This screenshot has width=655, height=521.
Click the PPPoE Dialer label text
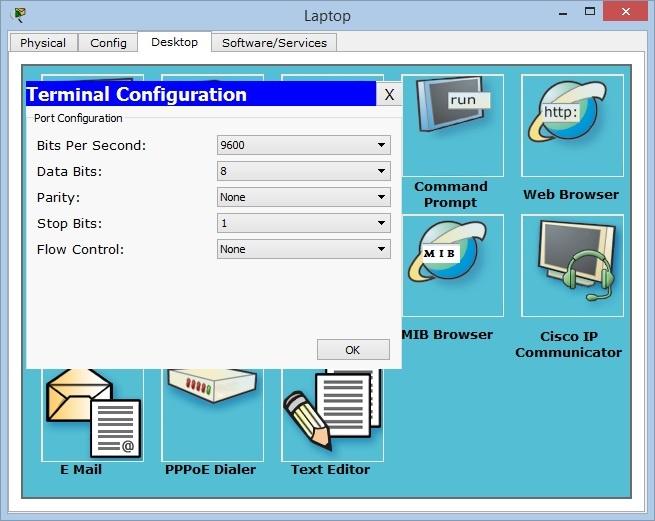tap(210, 469)
